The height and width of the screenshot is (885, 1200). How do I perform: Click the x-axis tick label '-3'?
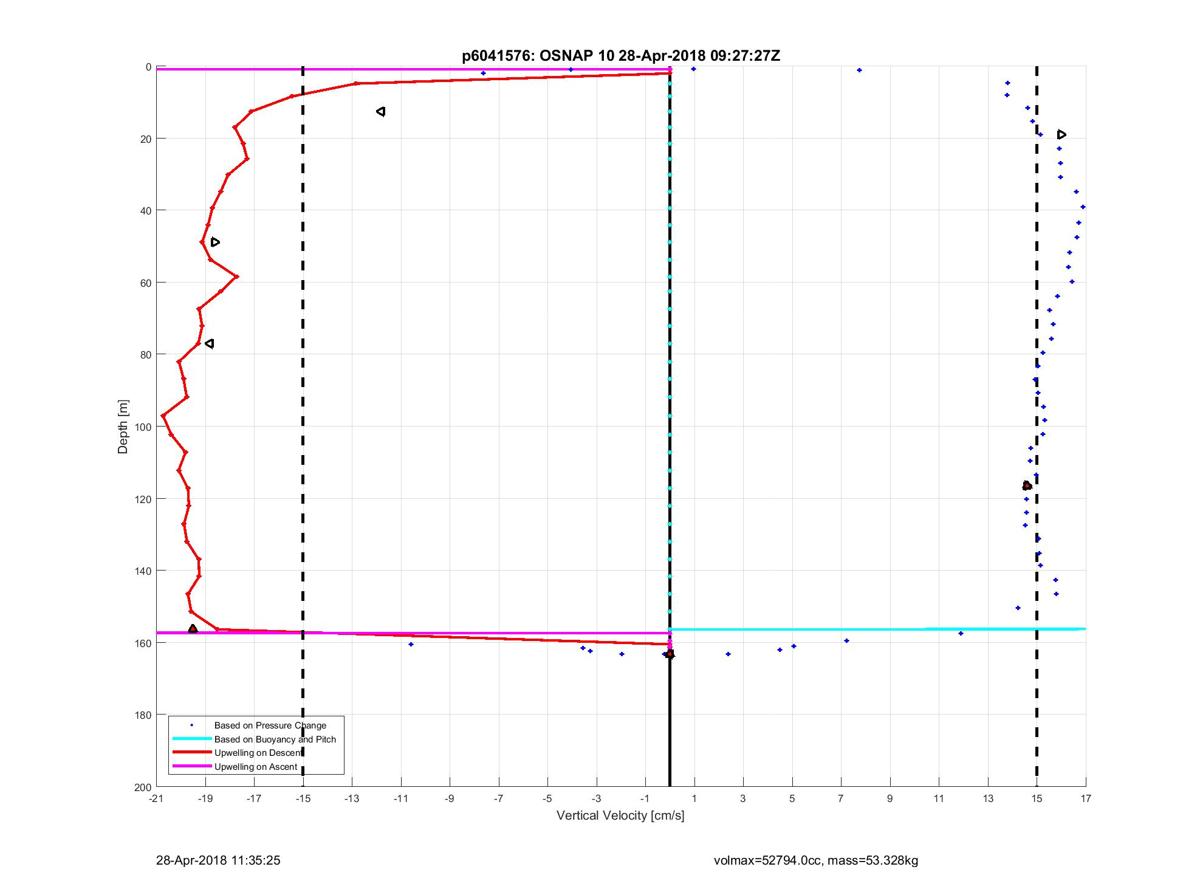pyautogui.click(x=596, y=799)
